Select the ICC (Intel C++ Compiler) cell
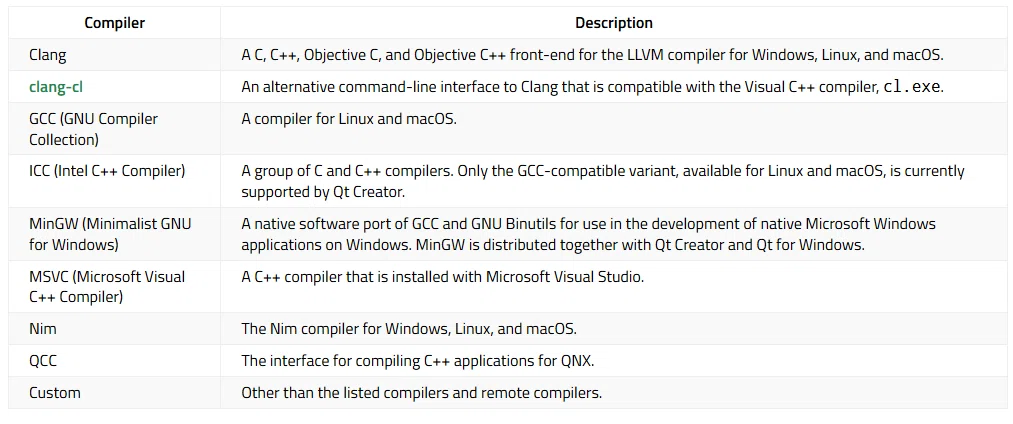Screen dimensions: 1013x424 click(x=114, y=181)
